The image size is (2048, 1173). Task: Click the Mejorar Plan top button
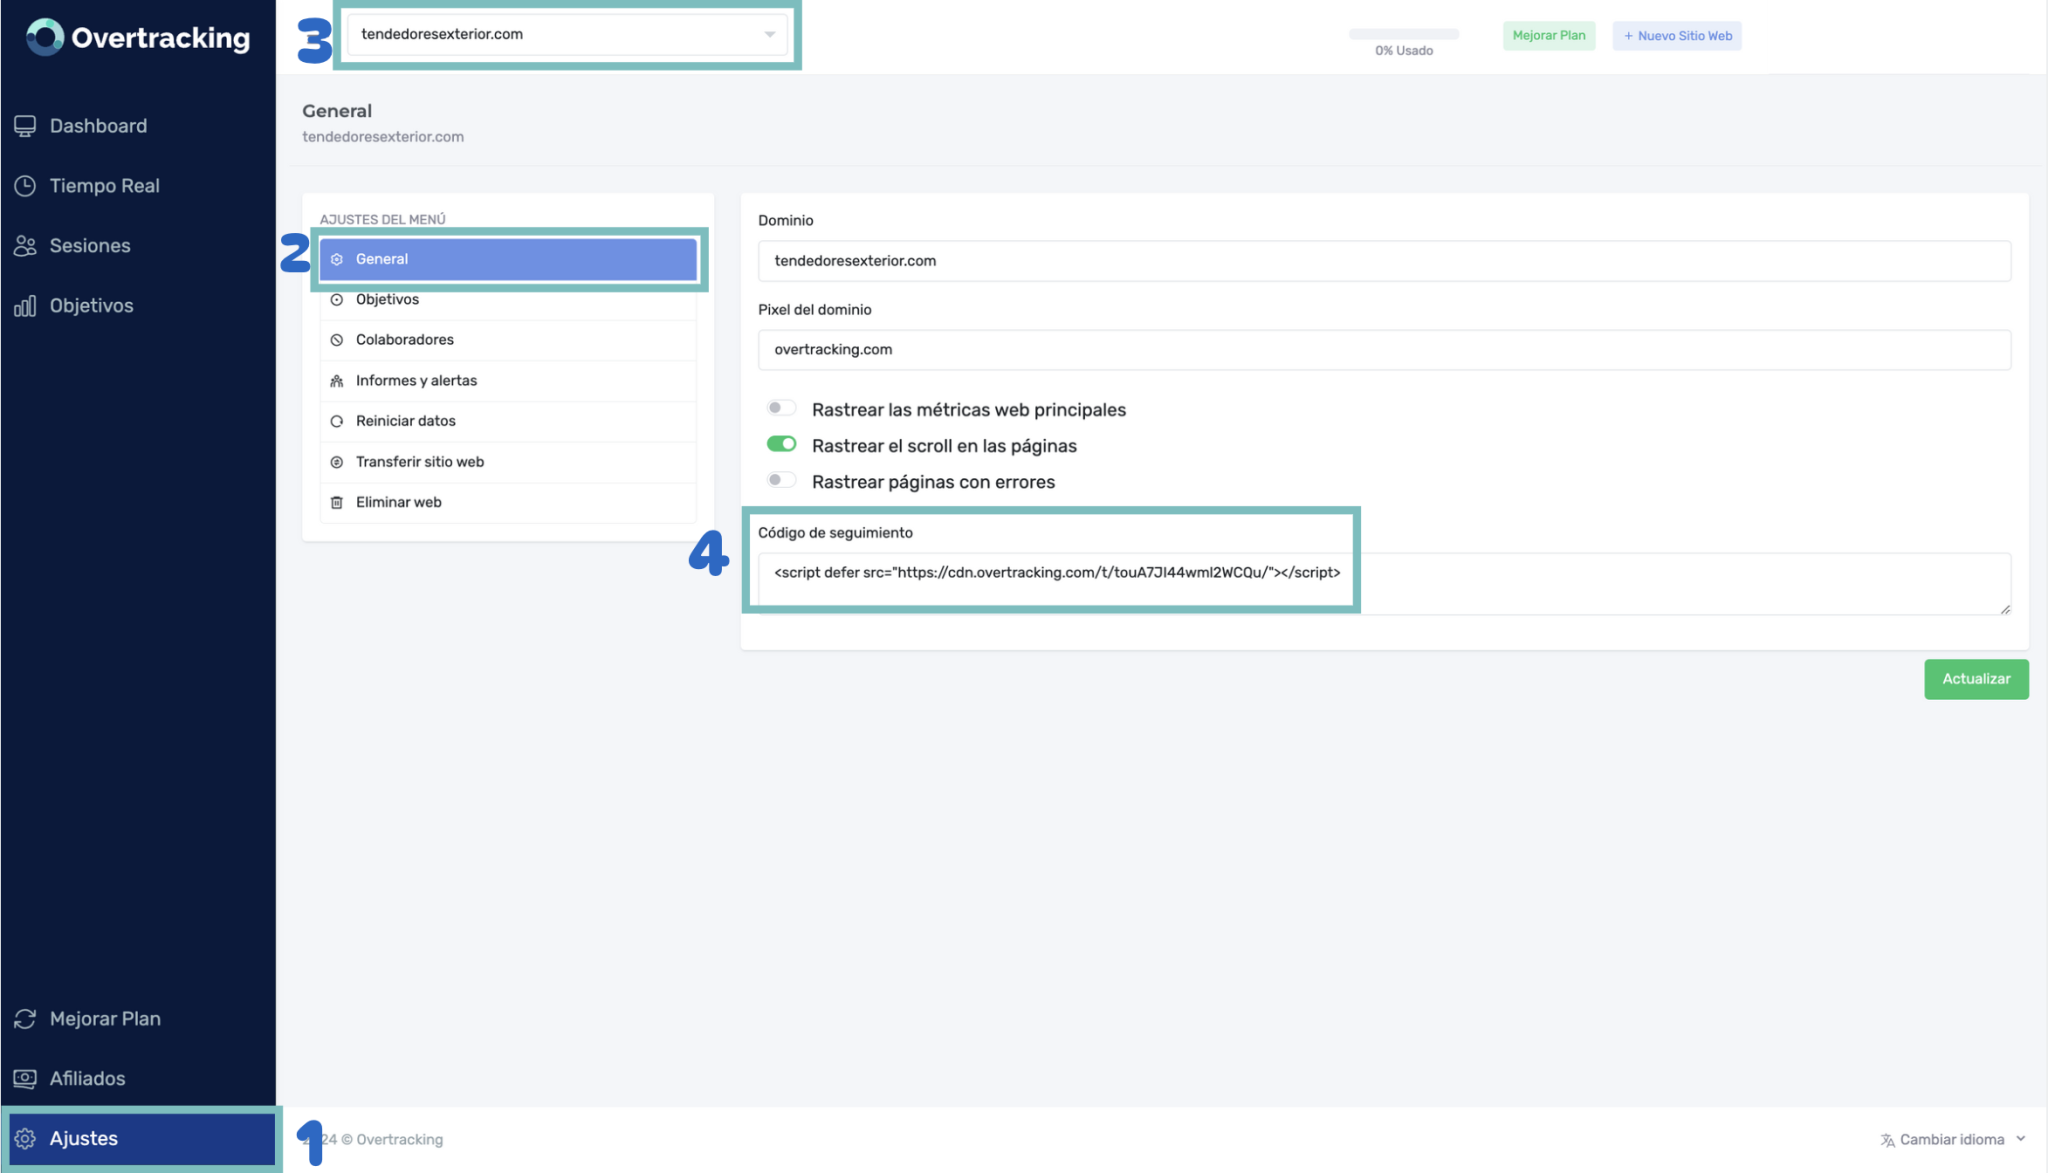1548,36
